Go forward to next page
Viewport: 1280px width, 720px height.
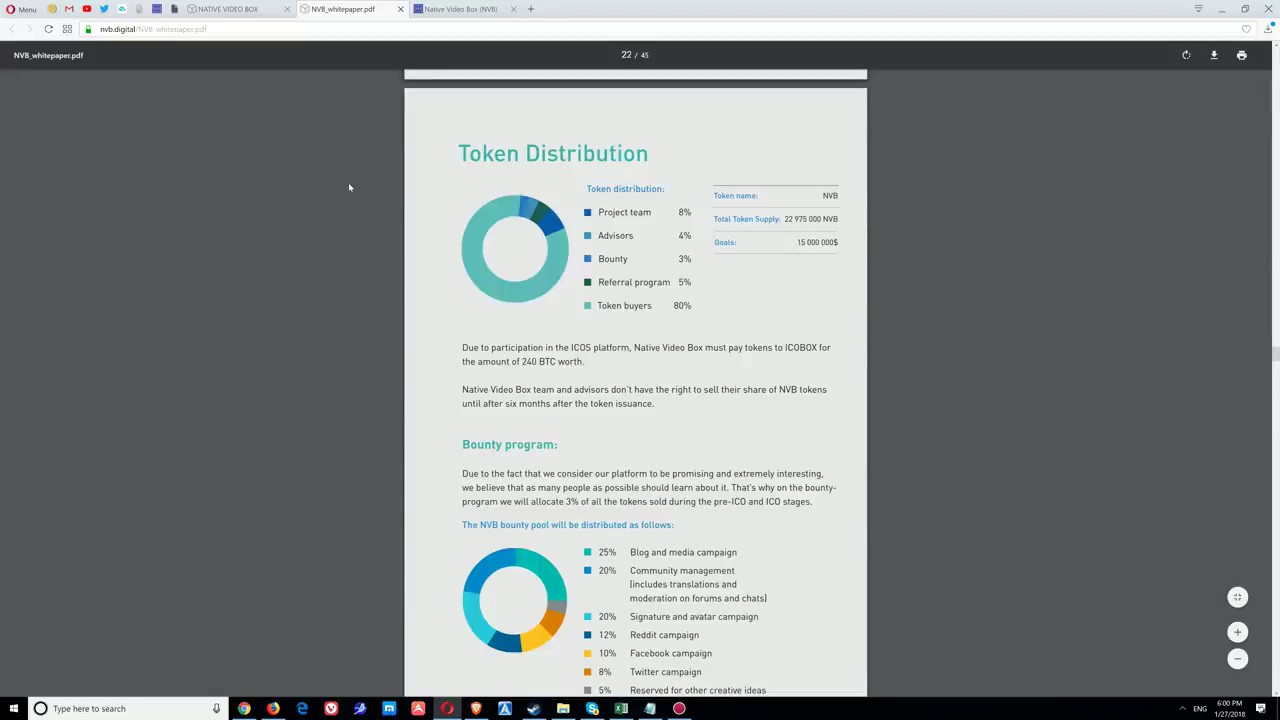pyautogui.click(x=28, y=29)
